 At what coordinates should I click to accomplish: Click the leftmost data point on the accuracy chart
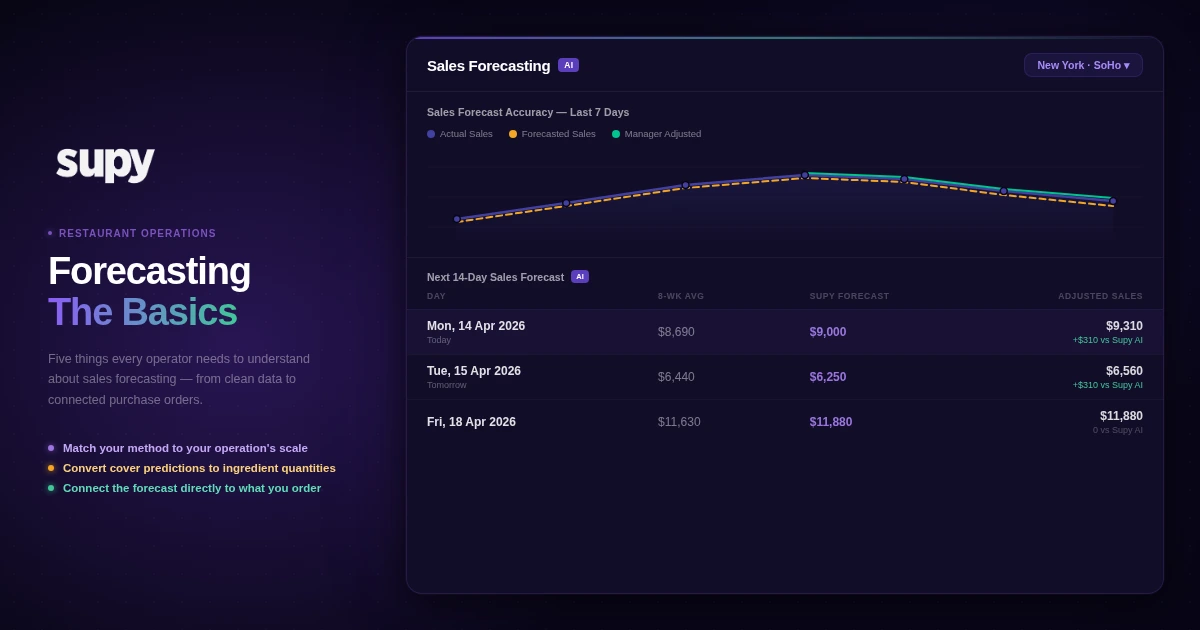[x=457, y=218]
